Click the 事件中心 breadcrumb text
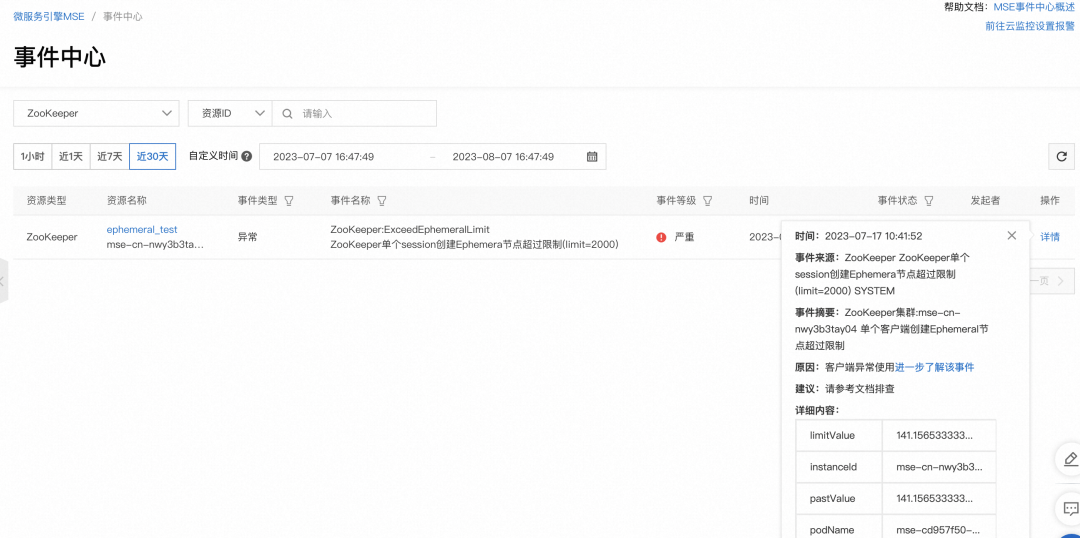The height and width of the screenshot is (538, 1080). click(x=123, y=16)
